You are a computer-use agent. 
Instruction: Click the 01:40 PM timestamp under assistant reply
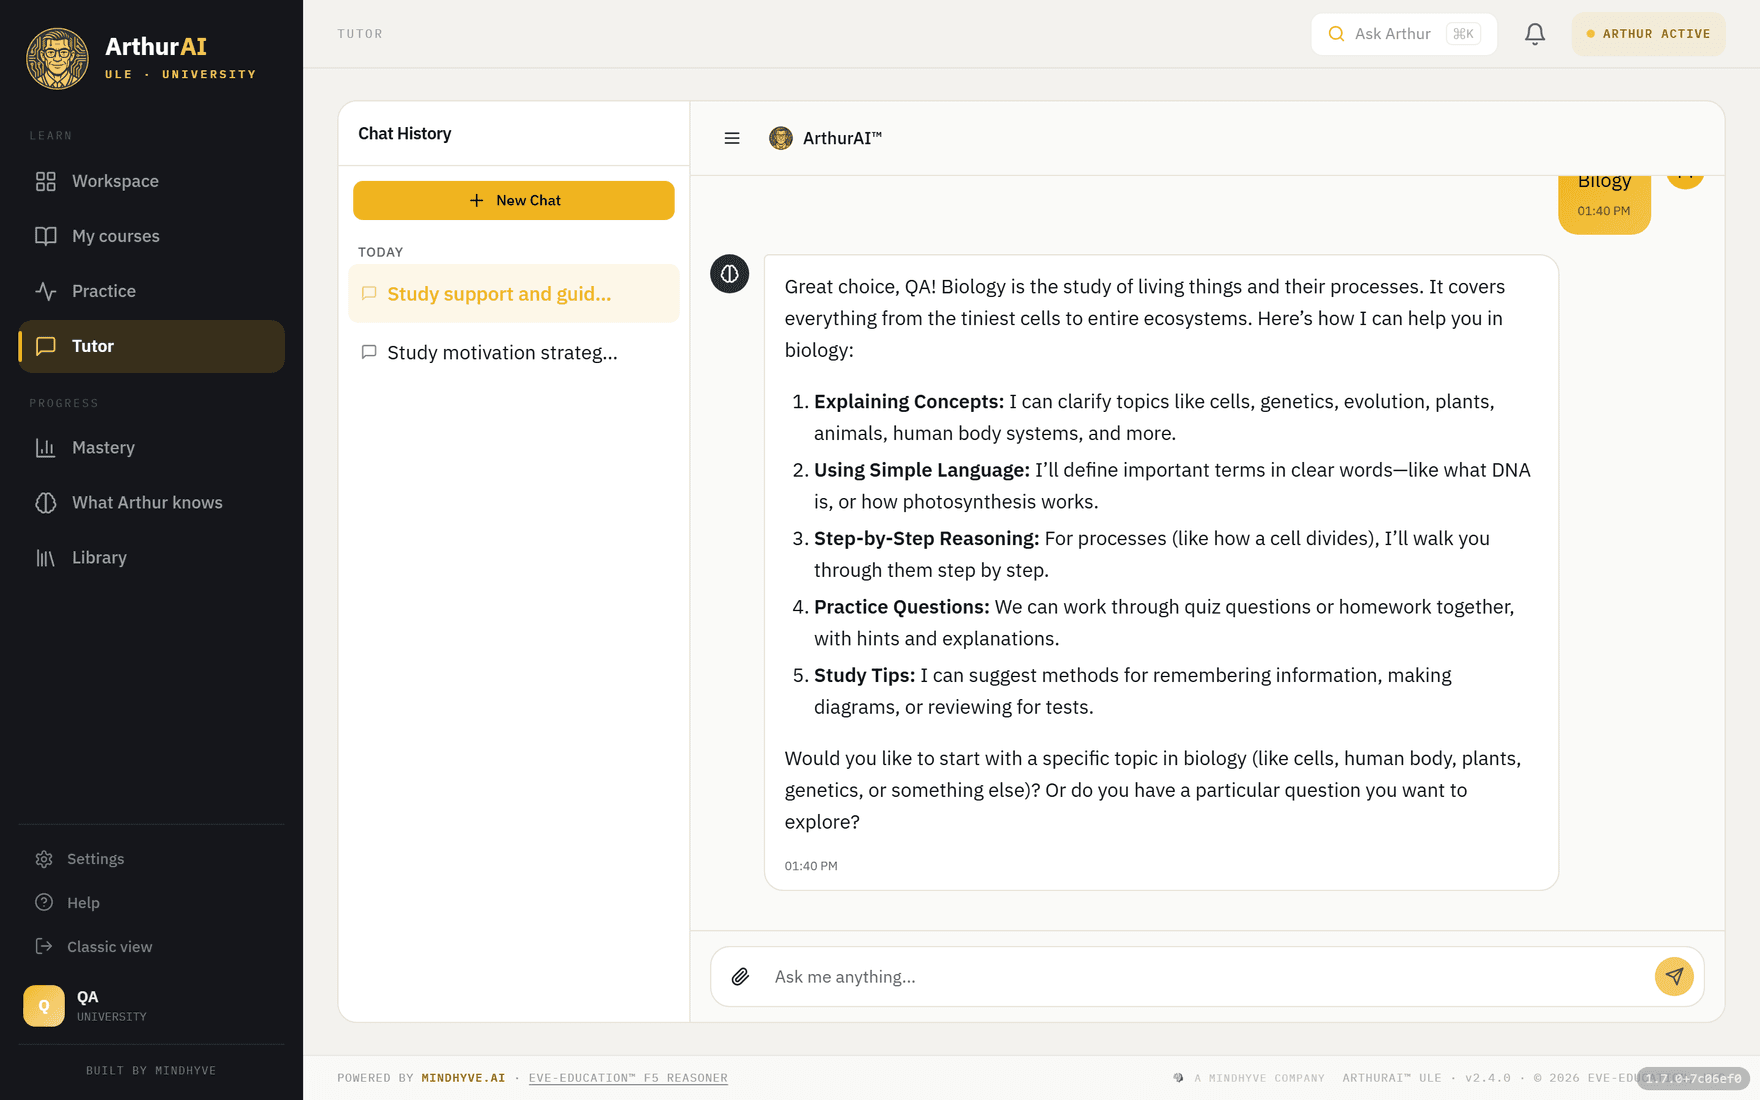coord(811,866)
